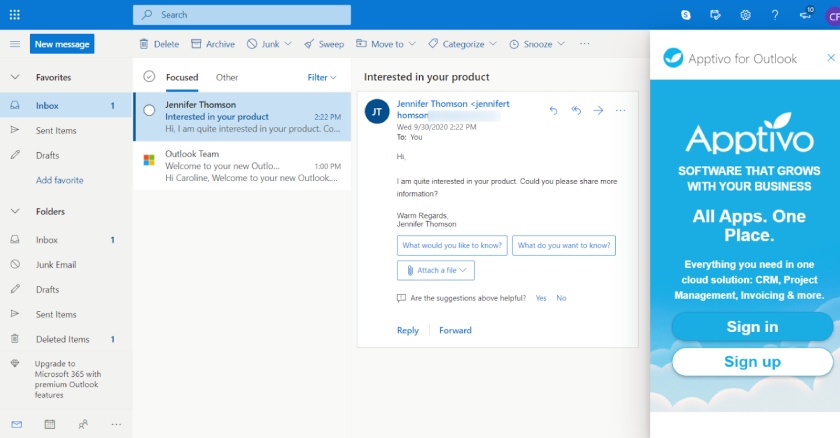Switch to Mail view at bottom
This screenshot has width=840, height=438.
pyautogui.click(x=17, y=425)
